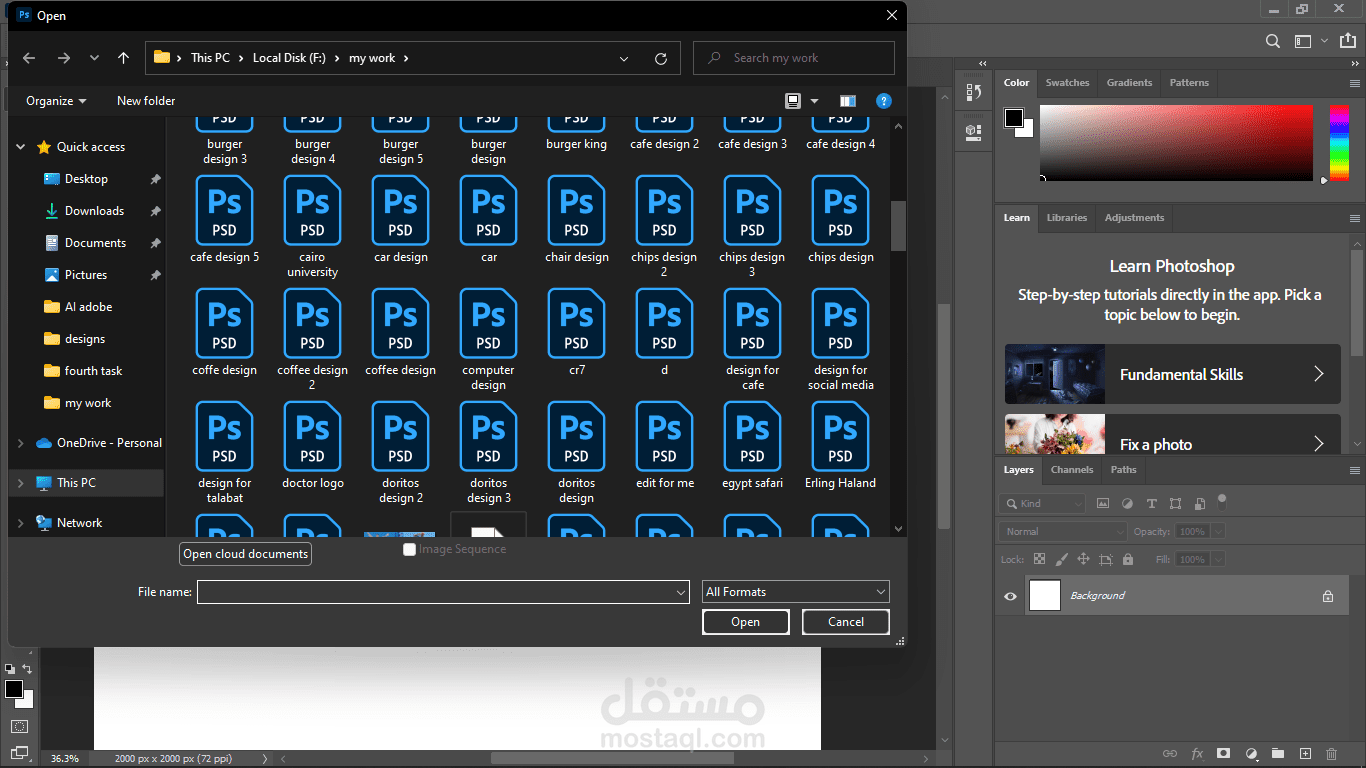The height and width of the screenshot is (768, 1366).
Task: Open the History panel icon in Photoshop
Action: (974, 93)
